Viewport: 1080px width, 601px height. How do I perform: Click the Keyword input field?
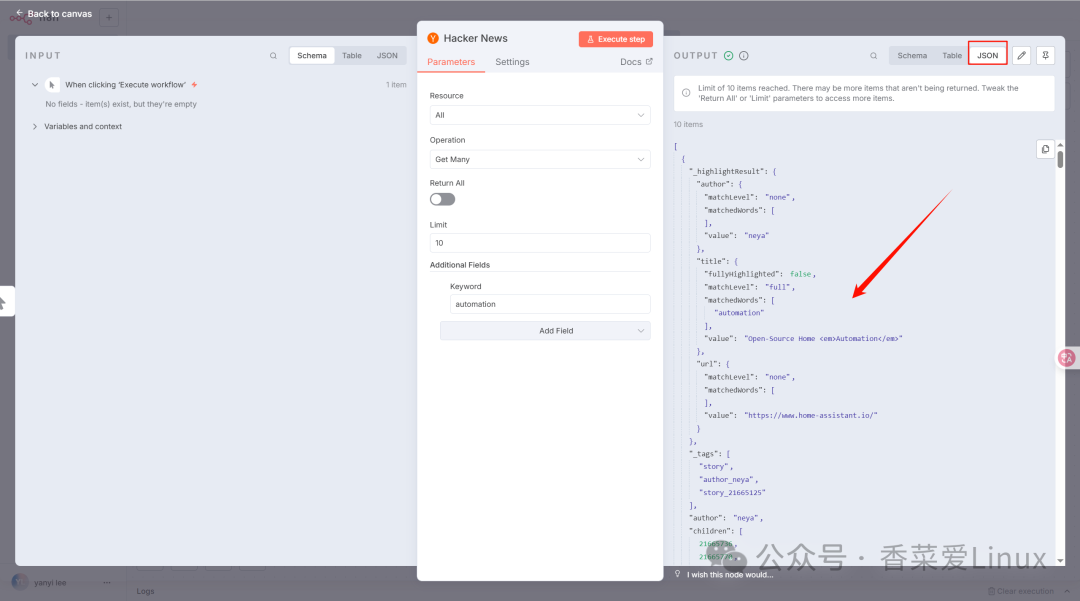point(550,304)
